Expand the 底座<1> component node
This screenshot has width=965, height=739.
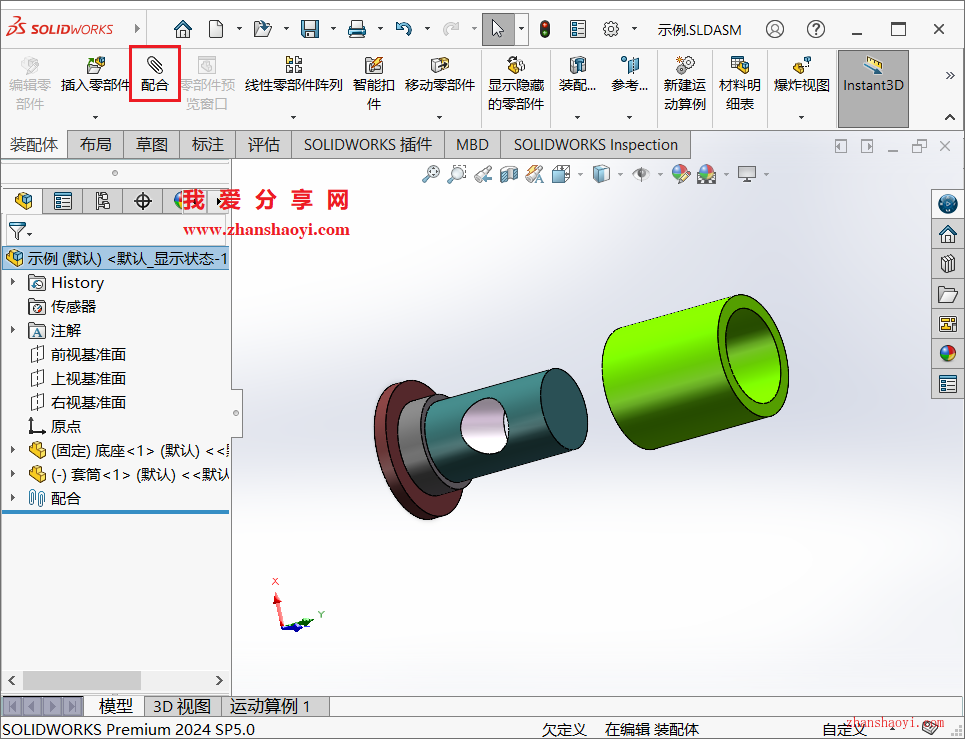pos(13,450)
